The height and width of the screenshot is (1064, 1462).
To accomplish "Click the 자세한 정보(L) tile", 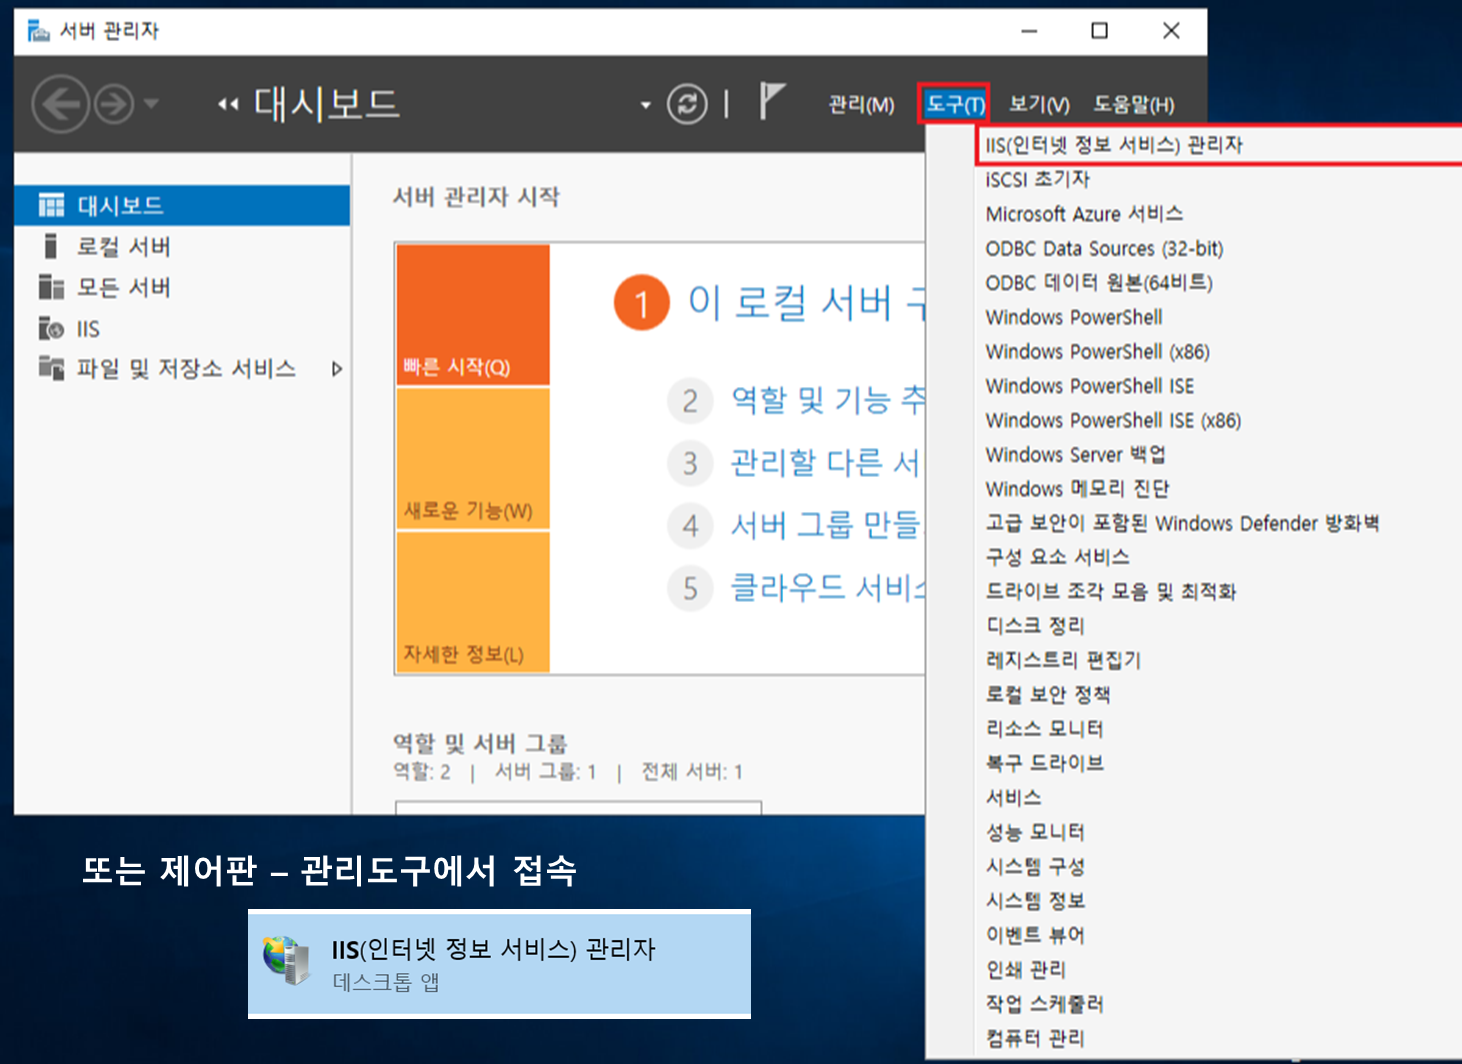I will (473, 602).
